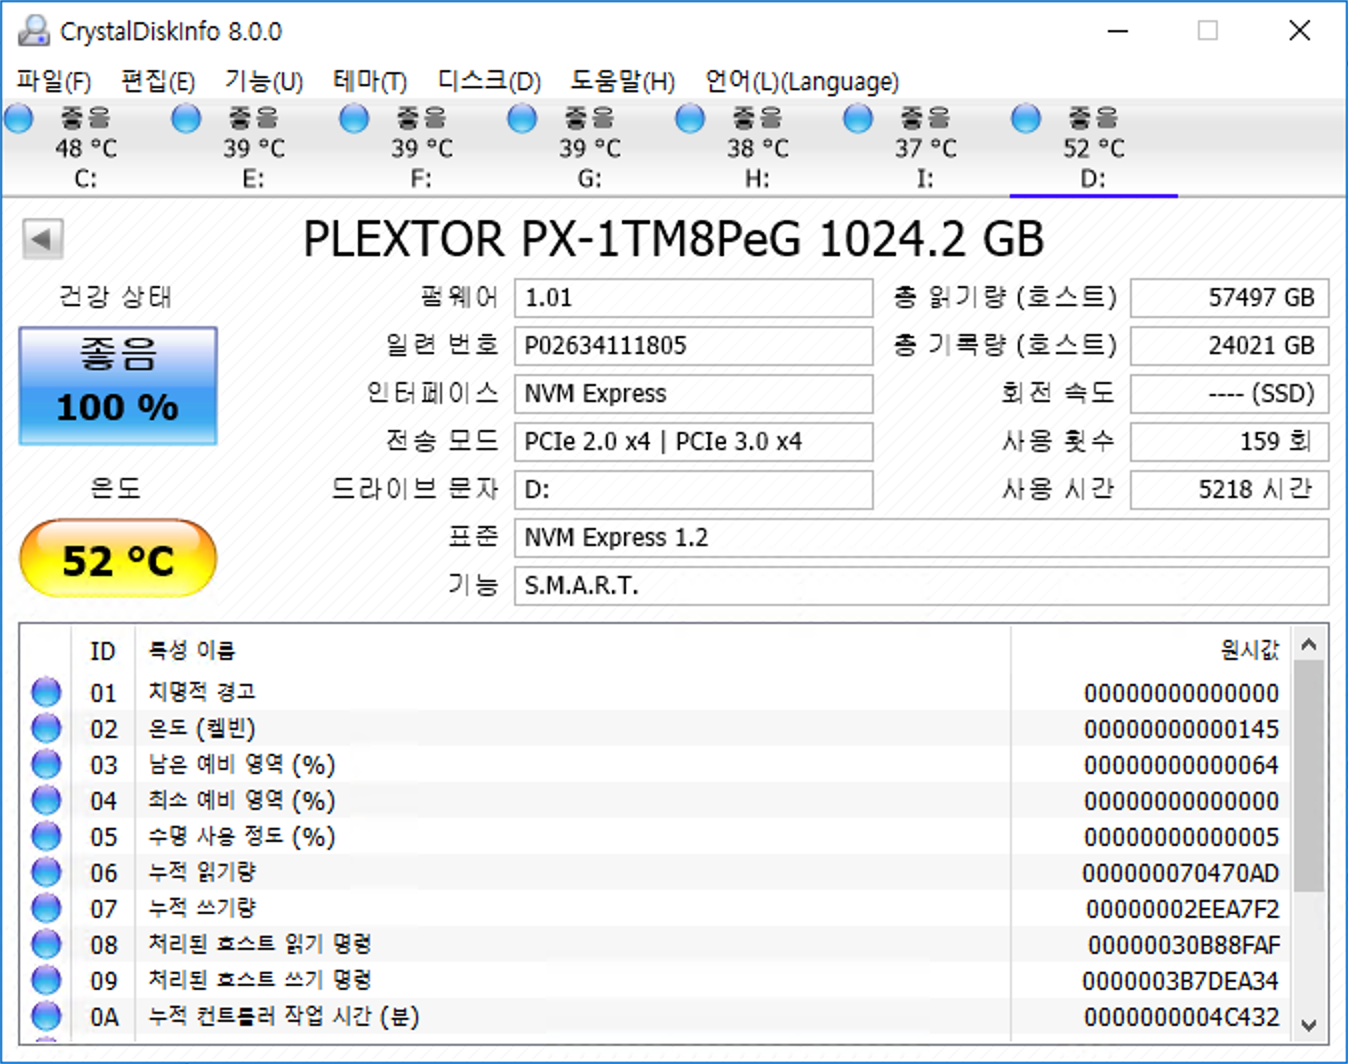Viewport: 1348px width, 1064px height.
Task: Click scrollbar up arrow in attribute list
Action: tap(1309, 645)
